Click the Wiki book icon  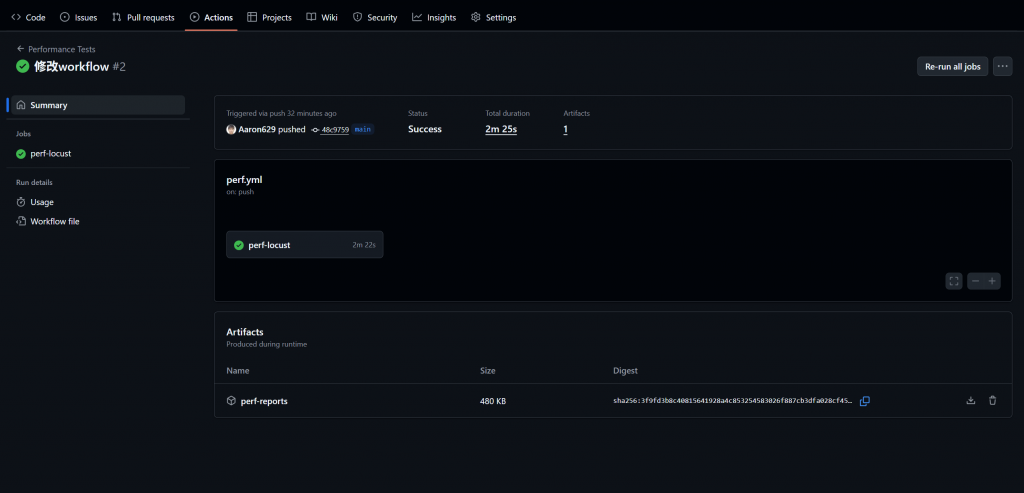tap(312, 18)
